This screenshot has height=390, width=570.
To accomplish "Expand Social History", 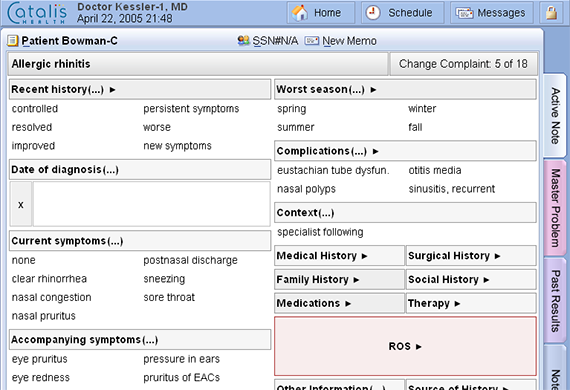I will click(x=471, y=280).
